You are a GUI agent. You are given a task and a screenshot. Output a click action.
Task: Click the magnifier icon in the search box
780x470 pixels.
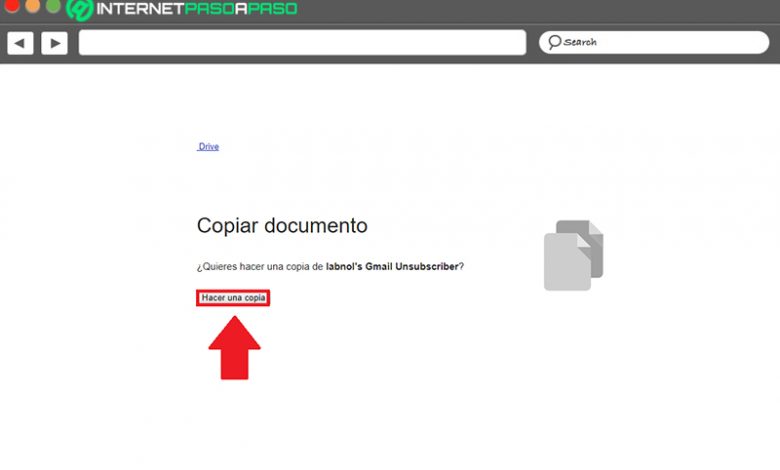tap(554, 42)
